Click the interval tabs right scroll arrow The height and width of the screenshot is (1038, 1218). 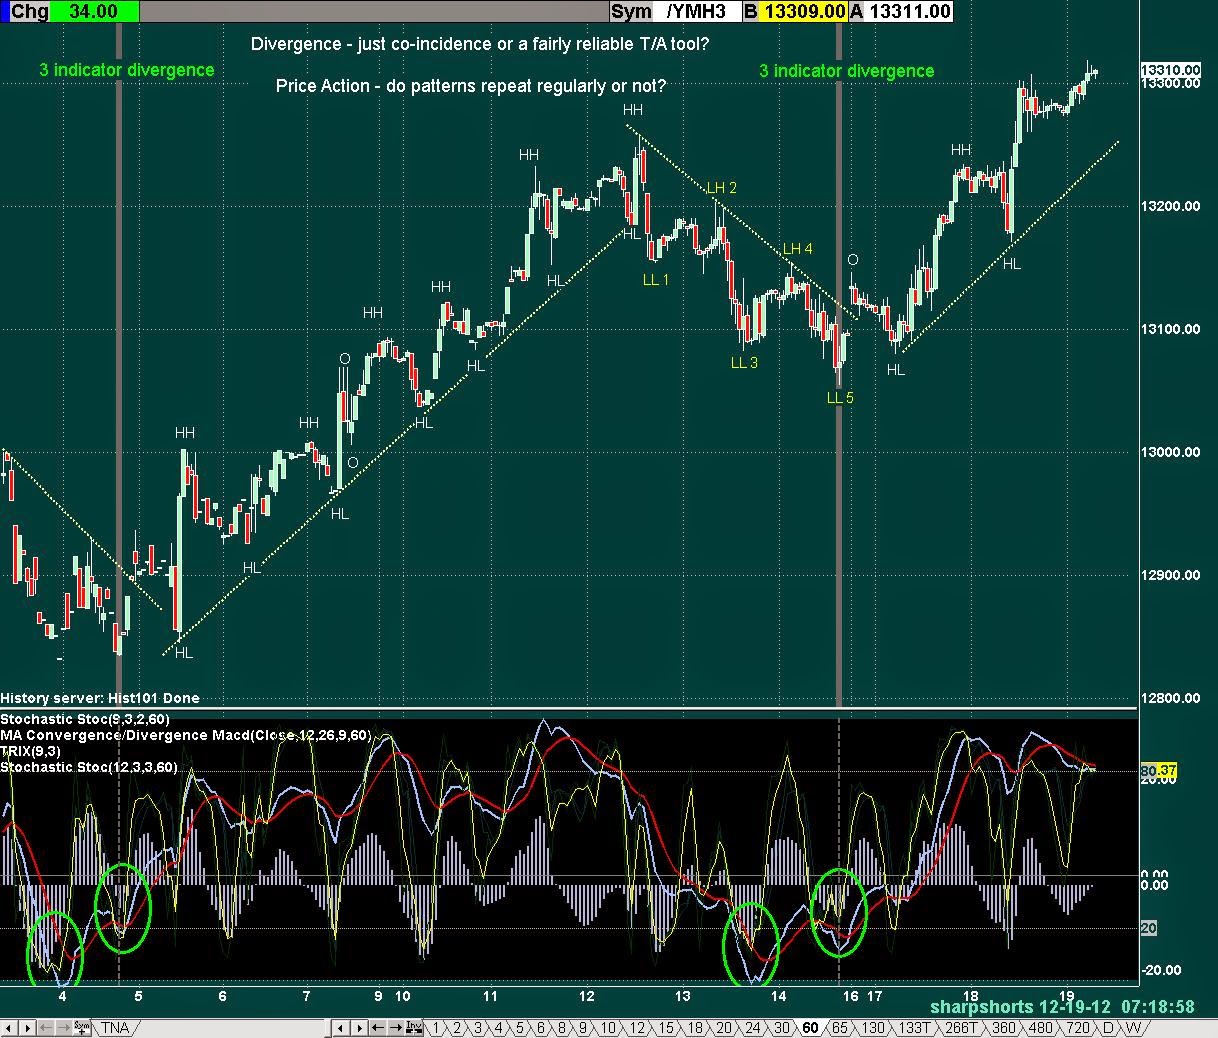click(358, 1027)
